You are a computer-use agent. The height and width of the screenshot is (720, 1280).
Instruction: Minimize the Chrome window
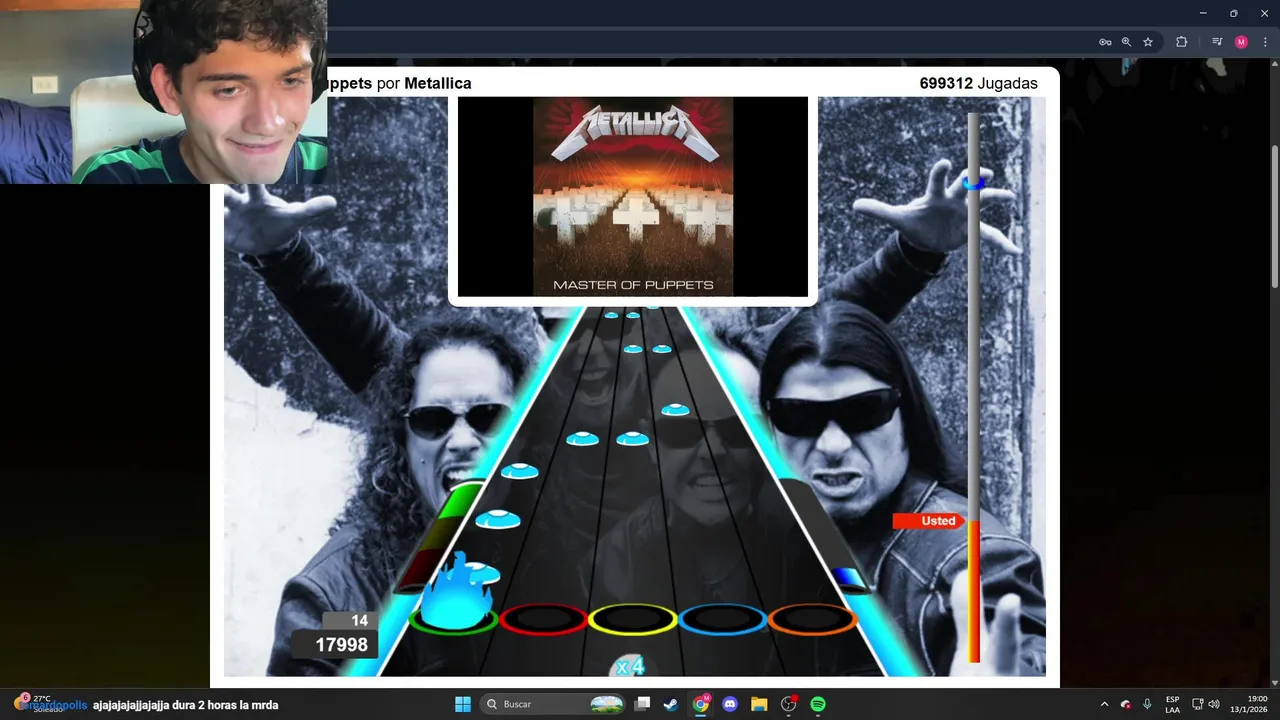(1203, 13)
